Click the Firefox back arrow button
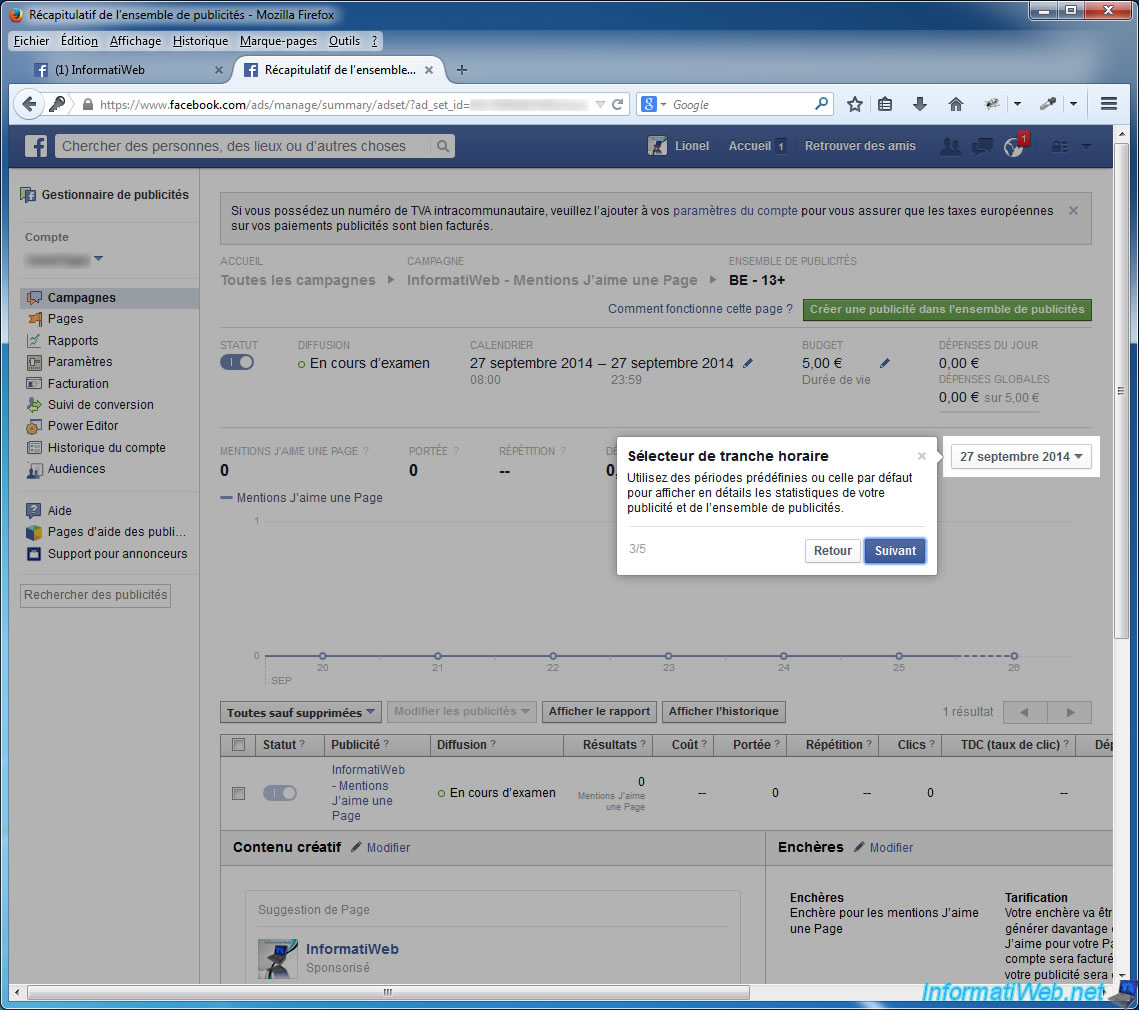 (28, 104)
